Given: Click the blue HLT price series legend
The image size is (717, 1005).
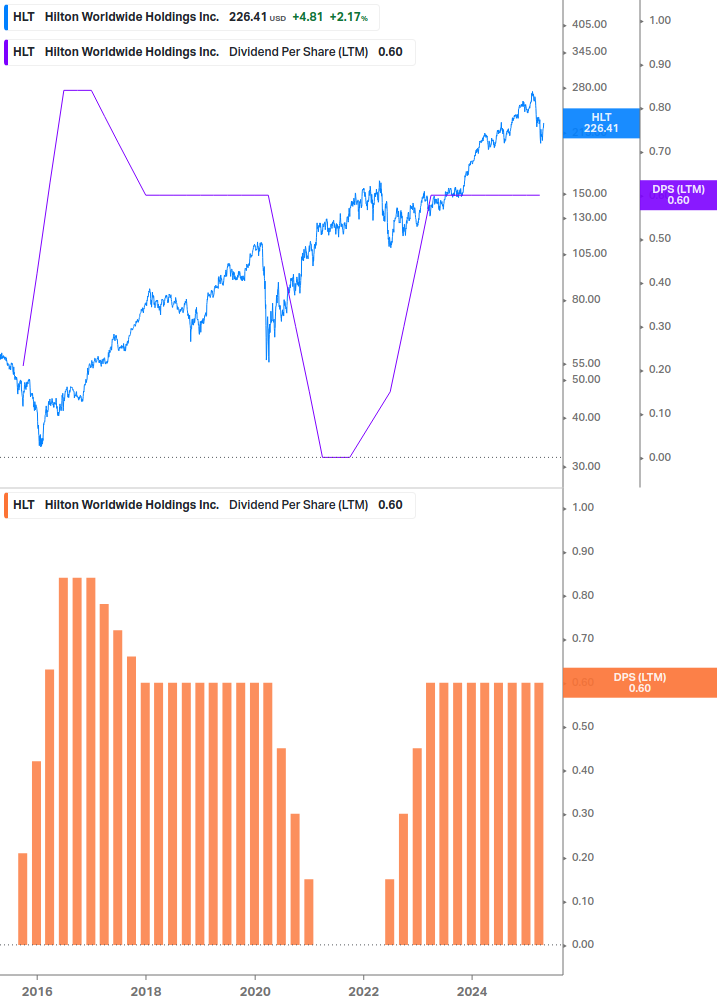Looking at the screenshot, I should (x=192, y=17).
